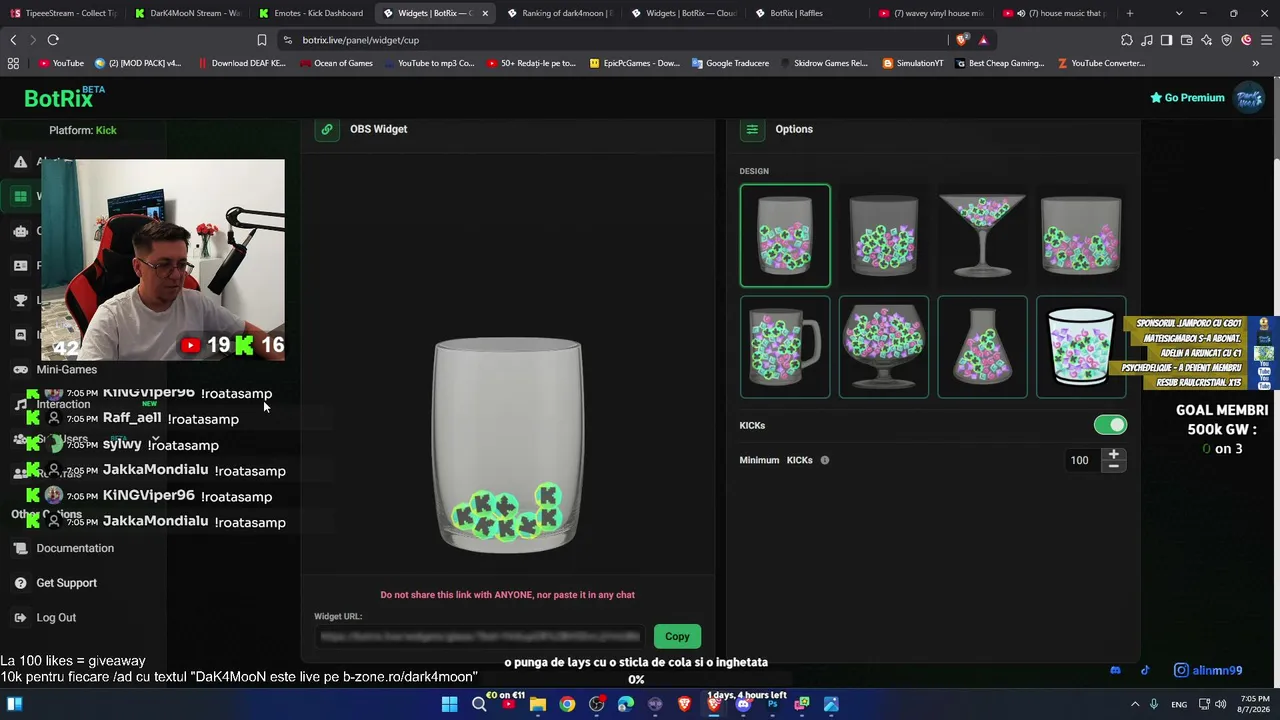Close the active Widgets BotRix tab

pyautogui.click(x=485, y=13)
